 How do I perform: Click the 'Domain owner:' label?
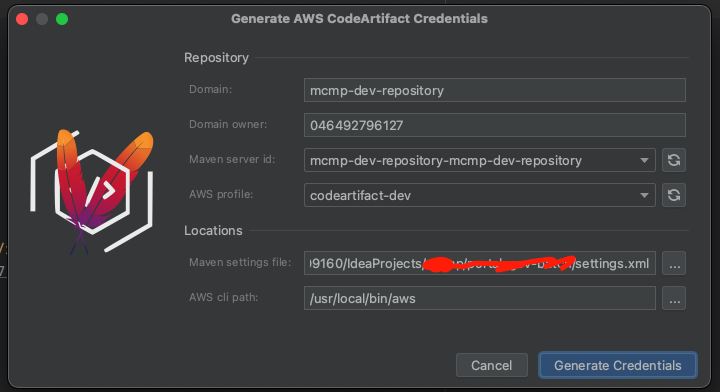[228, 124]
